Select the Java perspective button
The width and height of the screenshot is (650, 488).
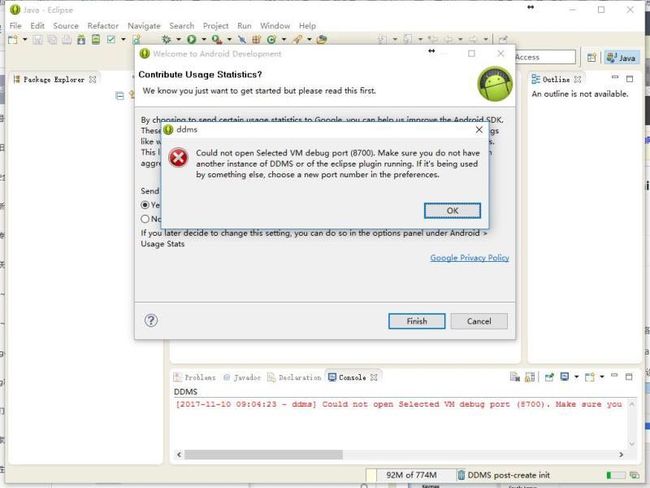[621, 58]
